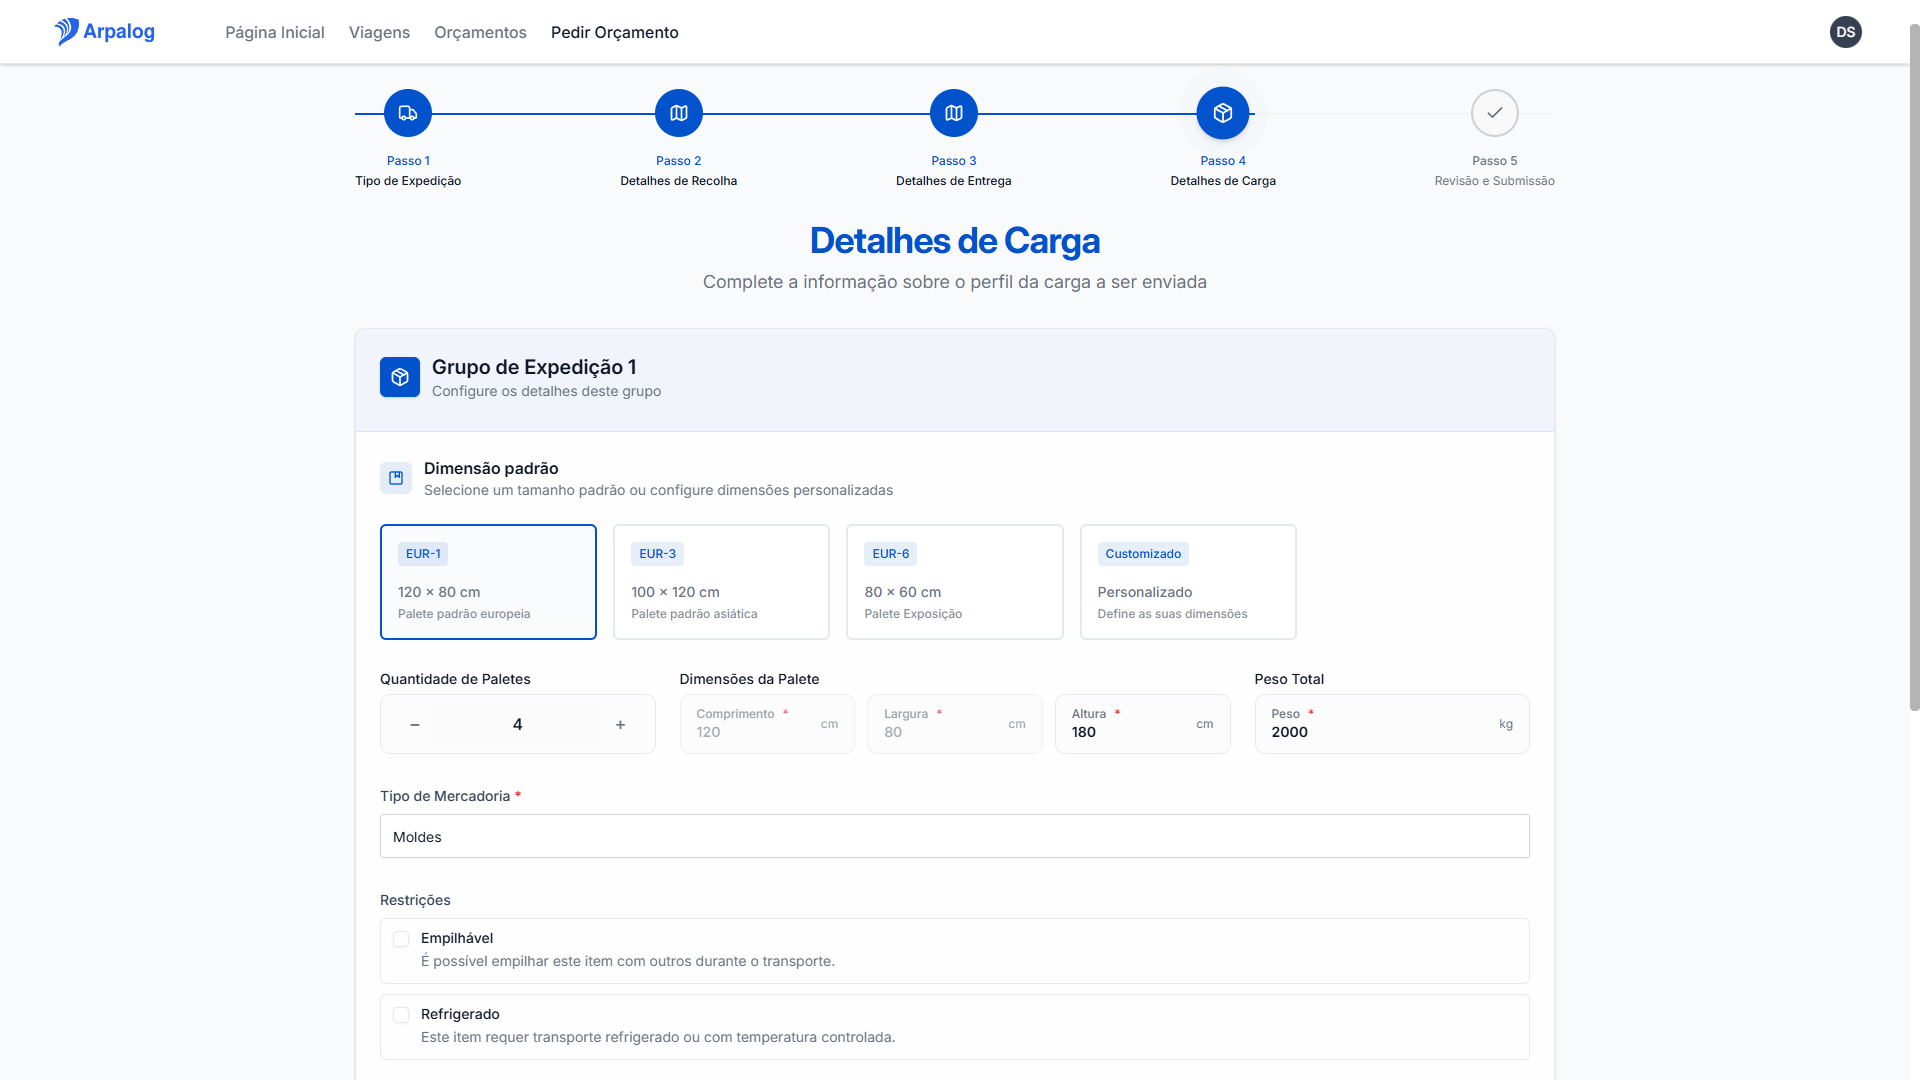1920x1080 pixels.
Task: Select the Passo 1 truck icon
Action: [x=407, y=112]
